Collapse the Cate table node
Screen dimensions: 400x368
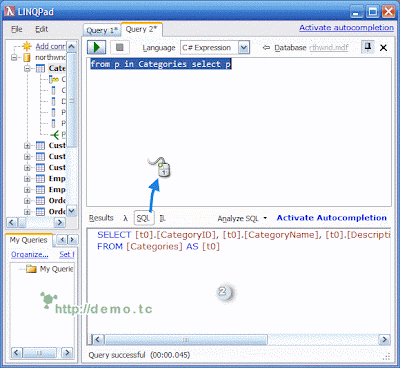coord(27,69)
